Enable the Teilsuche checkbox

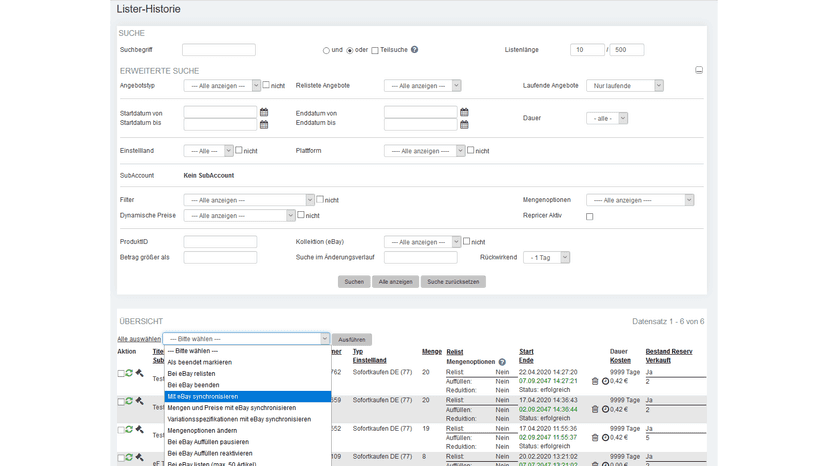pyautogui.click(x=375, y=51)
